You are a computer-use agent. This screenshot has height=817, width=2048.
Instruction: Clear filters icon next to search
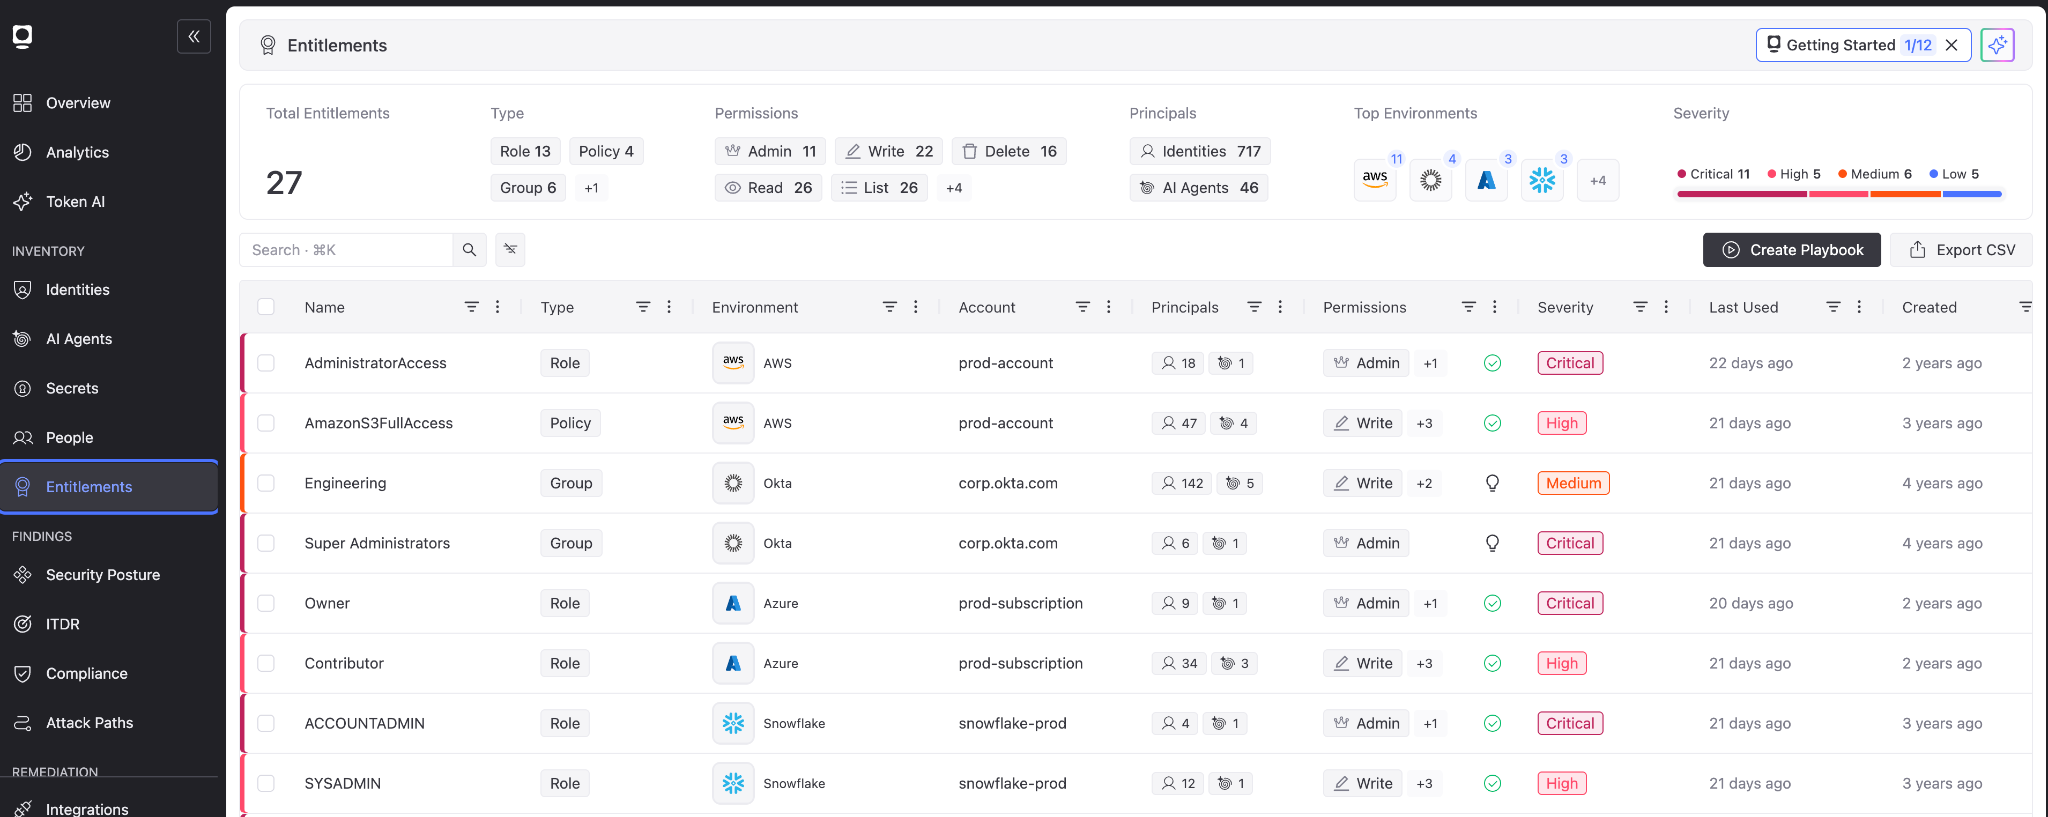pyautogui.click(x=510, y=249)
